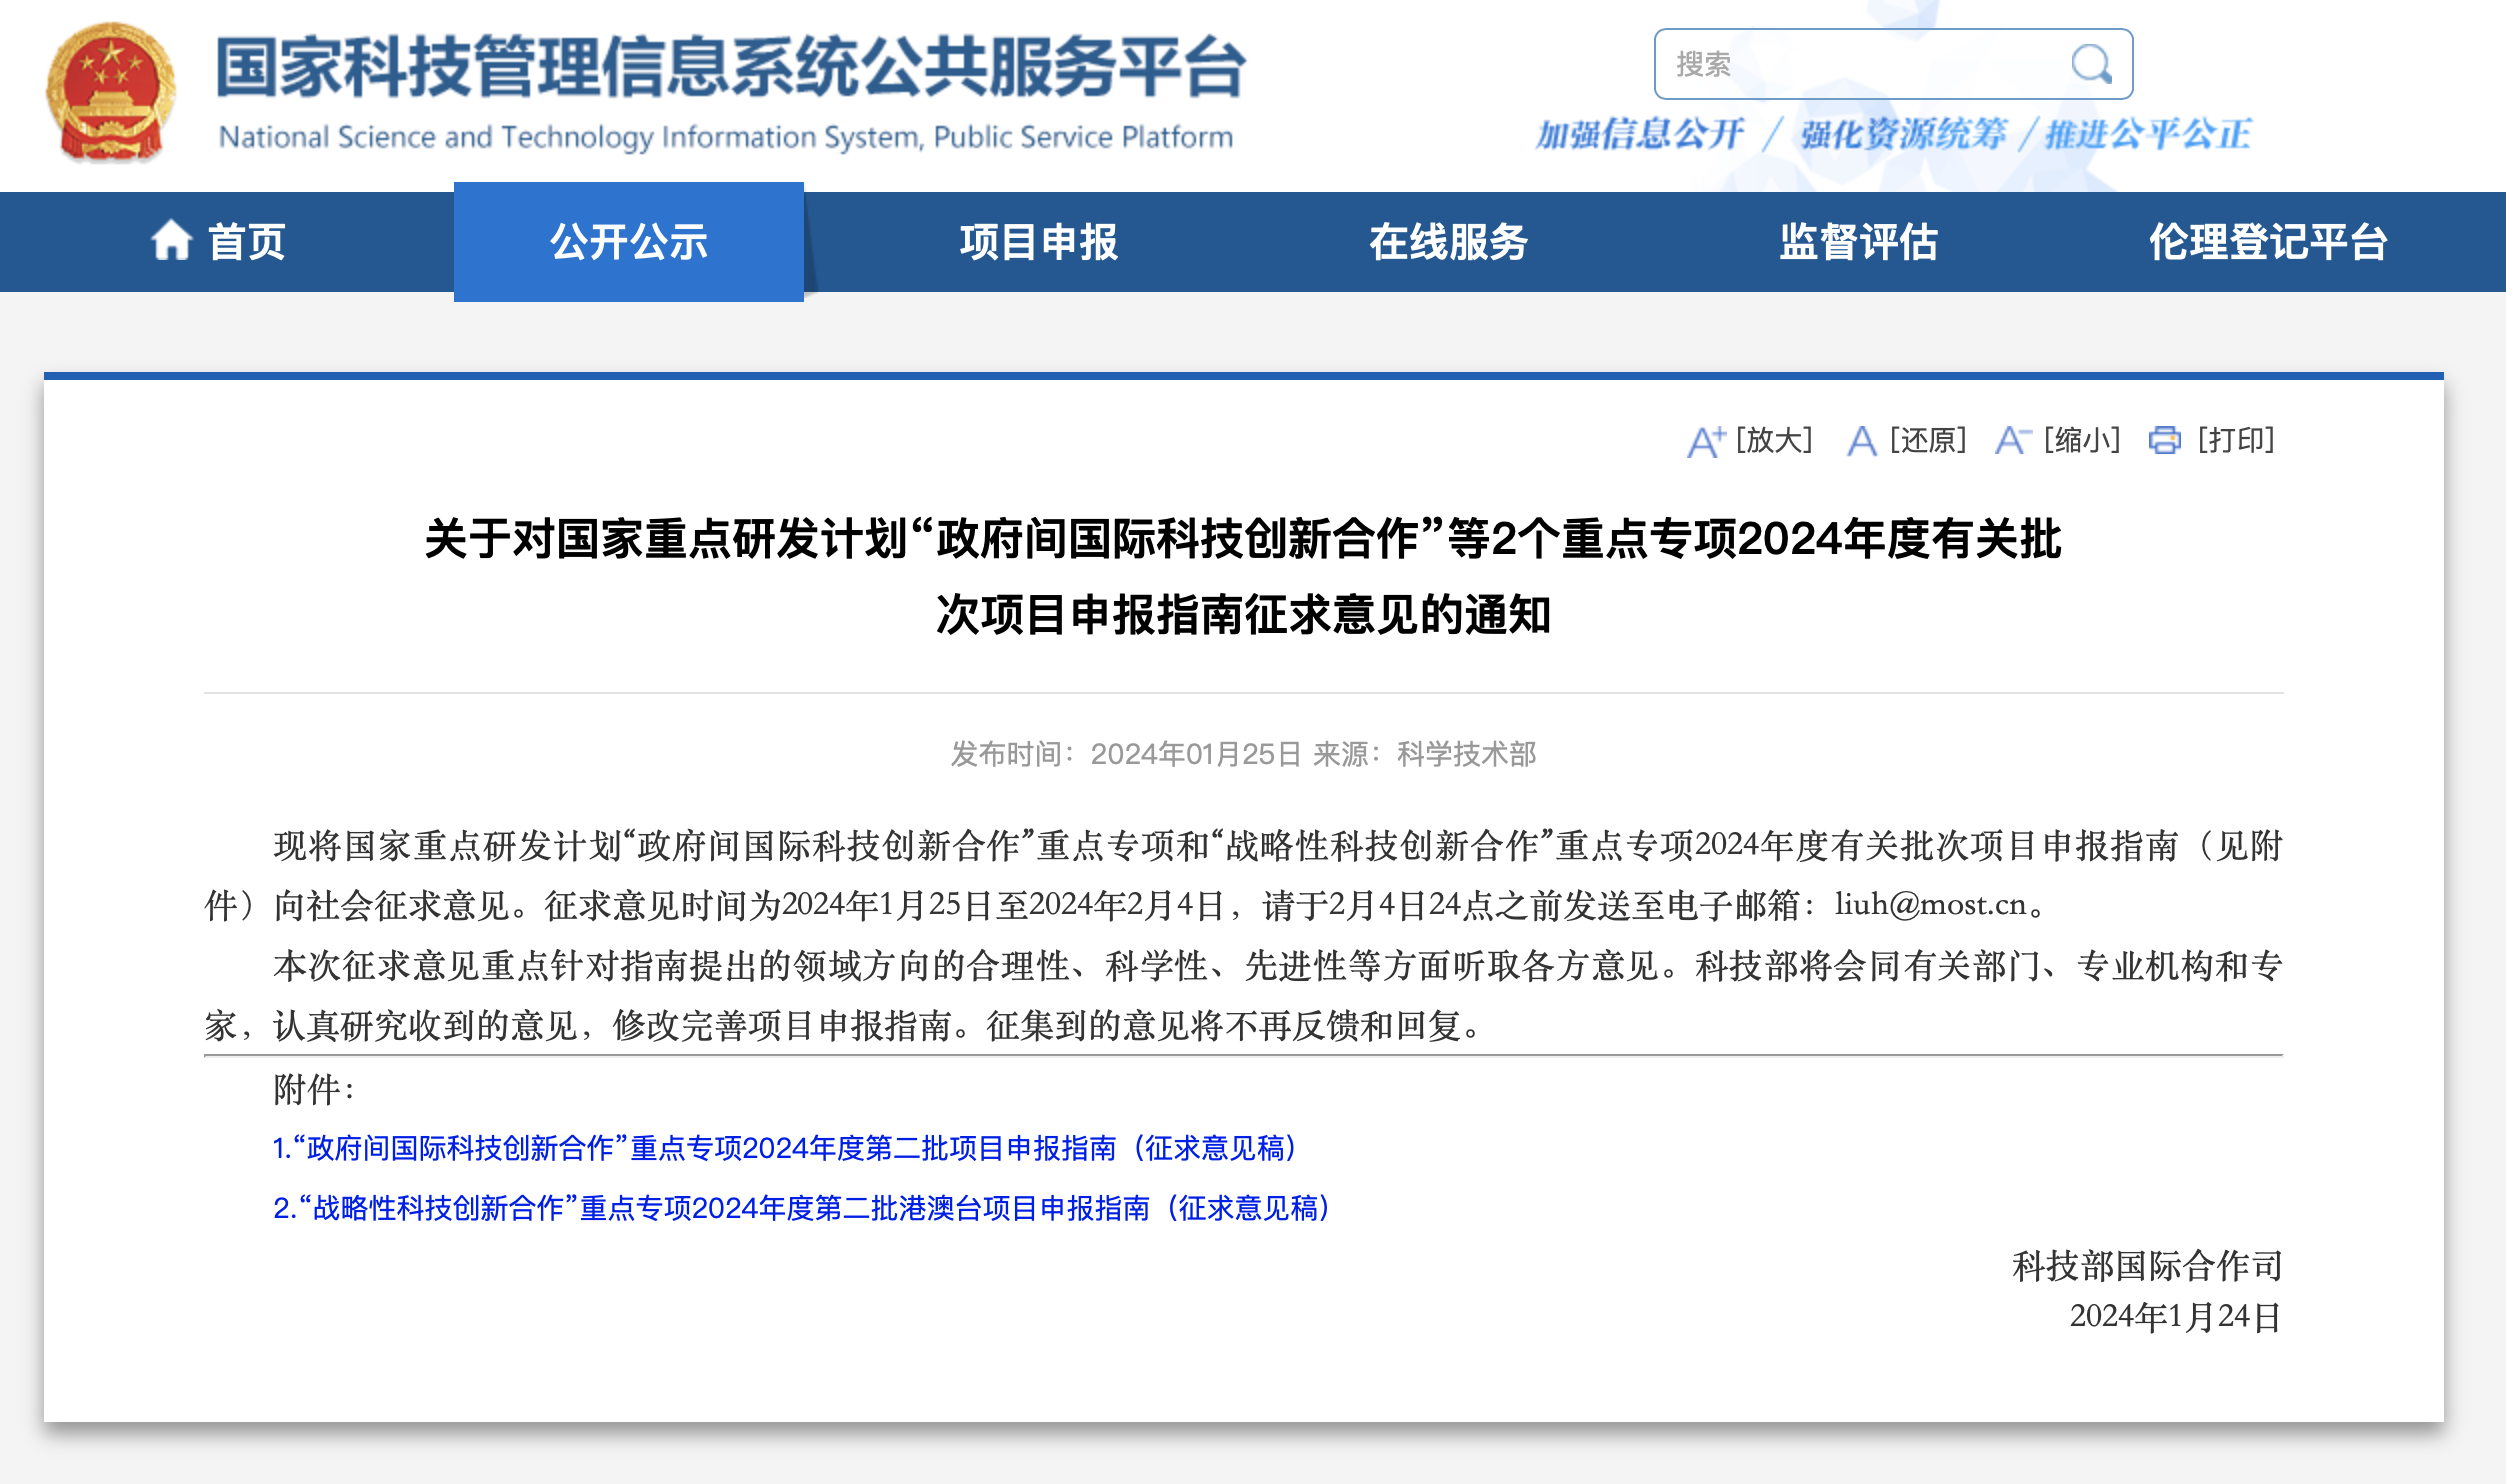The height and width of the screenshot is (1484, 2506).
Task: Select the 公开公示 navigation tab
Action: [629, 242]
